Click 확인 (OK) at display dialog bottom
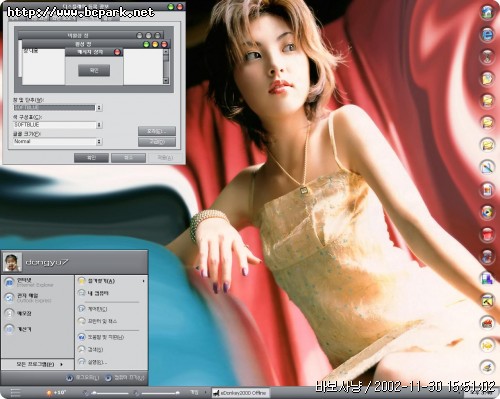This screenshot has width=500, height=399. coord(91,157)
